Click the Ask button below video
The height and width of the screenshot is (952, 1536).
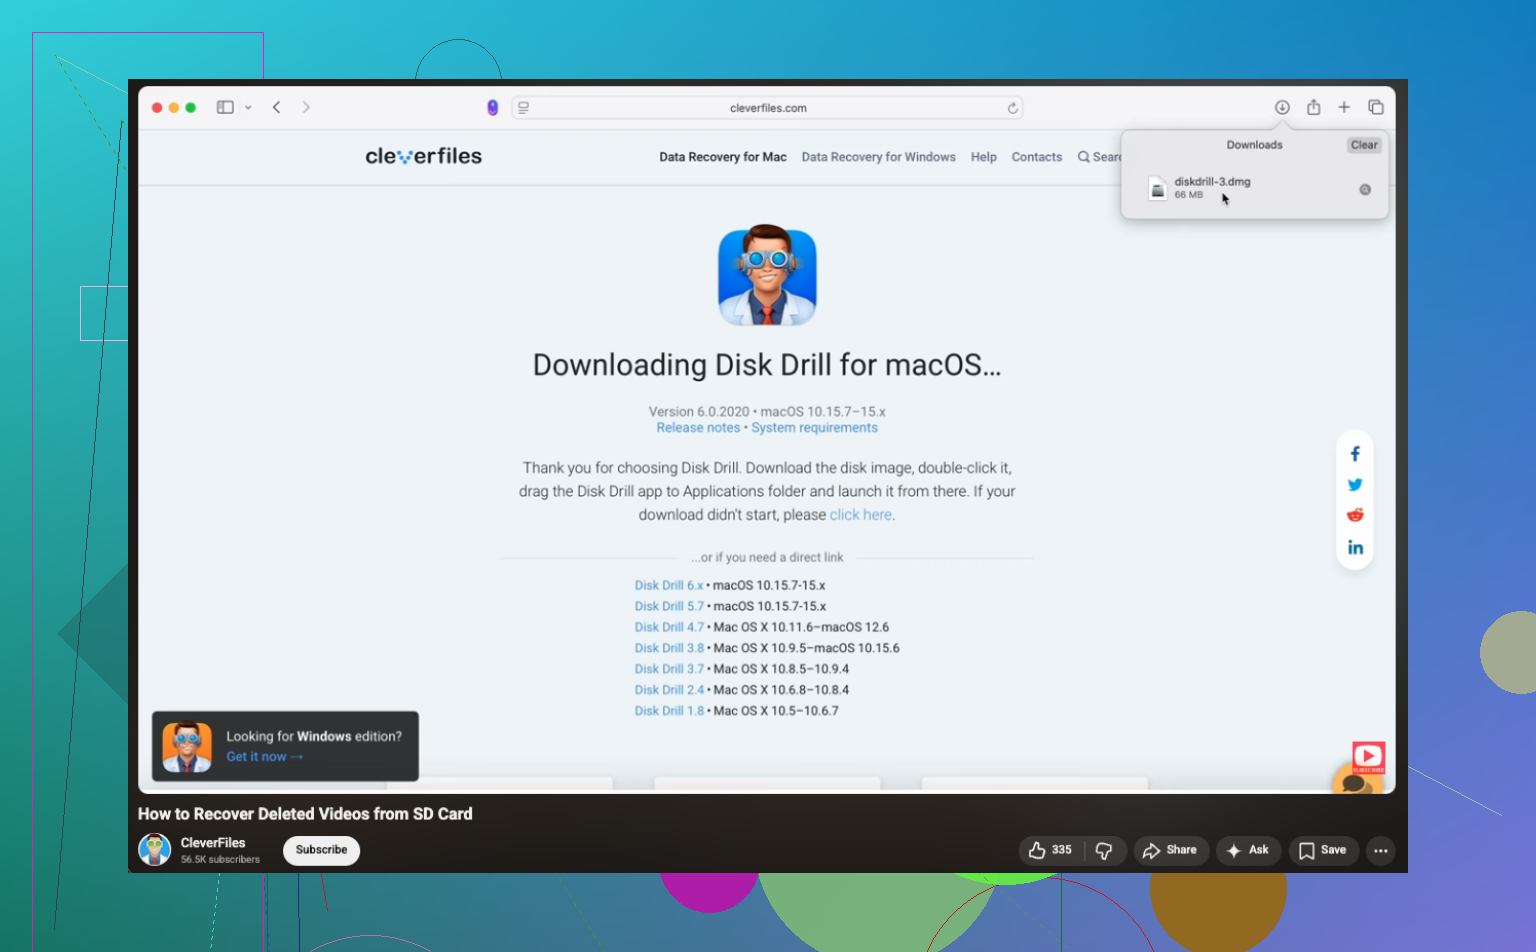pos(1248,850)
